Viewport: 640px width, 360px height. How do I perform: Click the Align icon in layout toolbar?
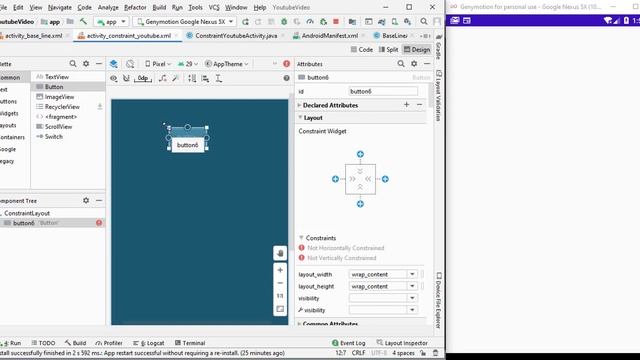tap(205, 78)
